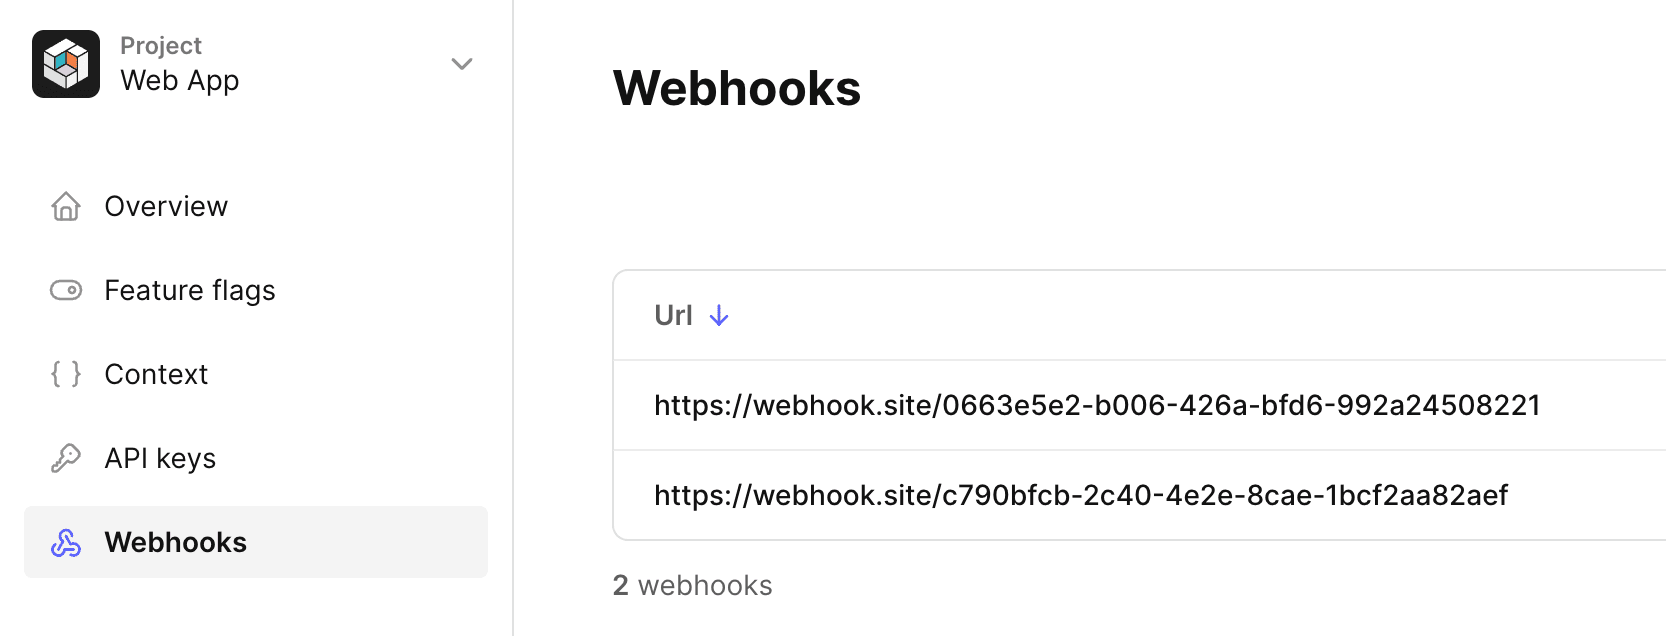The width and height of the screenshot is (1666, 636).
Task: Switch to the Webhooks section
Action: (x=175, y=542)
